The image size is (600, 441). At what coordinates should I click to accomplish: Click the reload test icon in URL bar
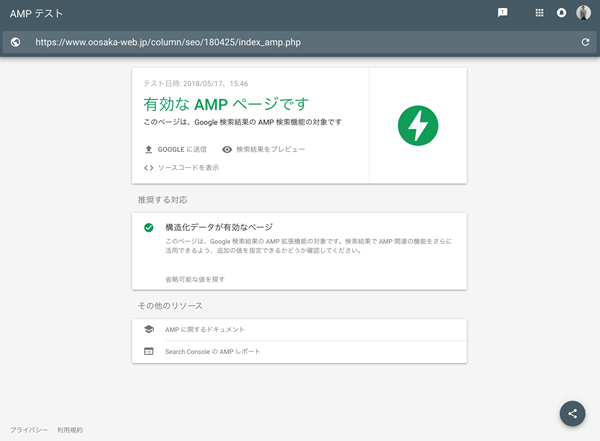click(585, 42)
